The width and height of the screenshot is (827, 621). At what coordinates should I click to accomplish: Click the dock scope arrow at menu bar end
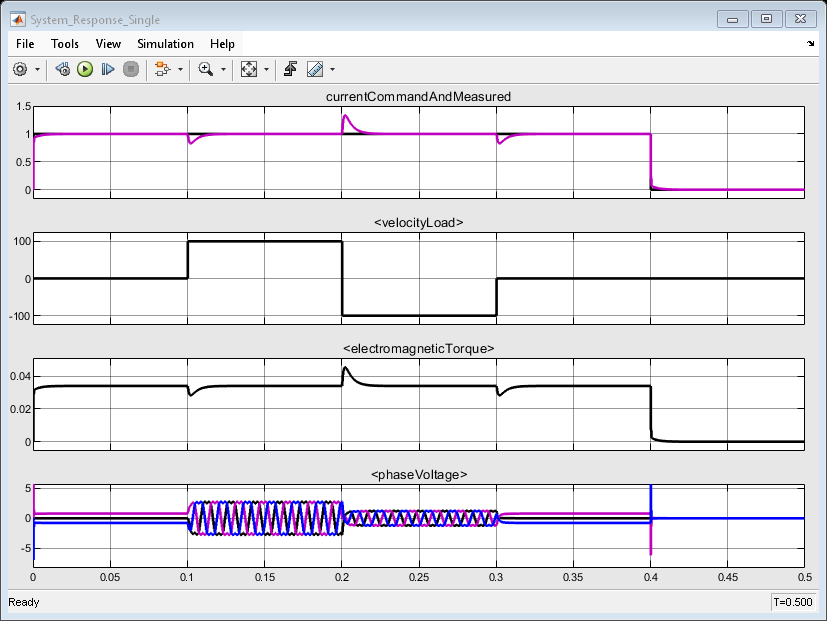click(811, 44)
